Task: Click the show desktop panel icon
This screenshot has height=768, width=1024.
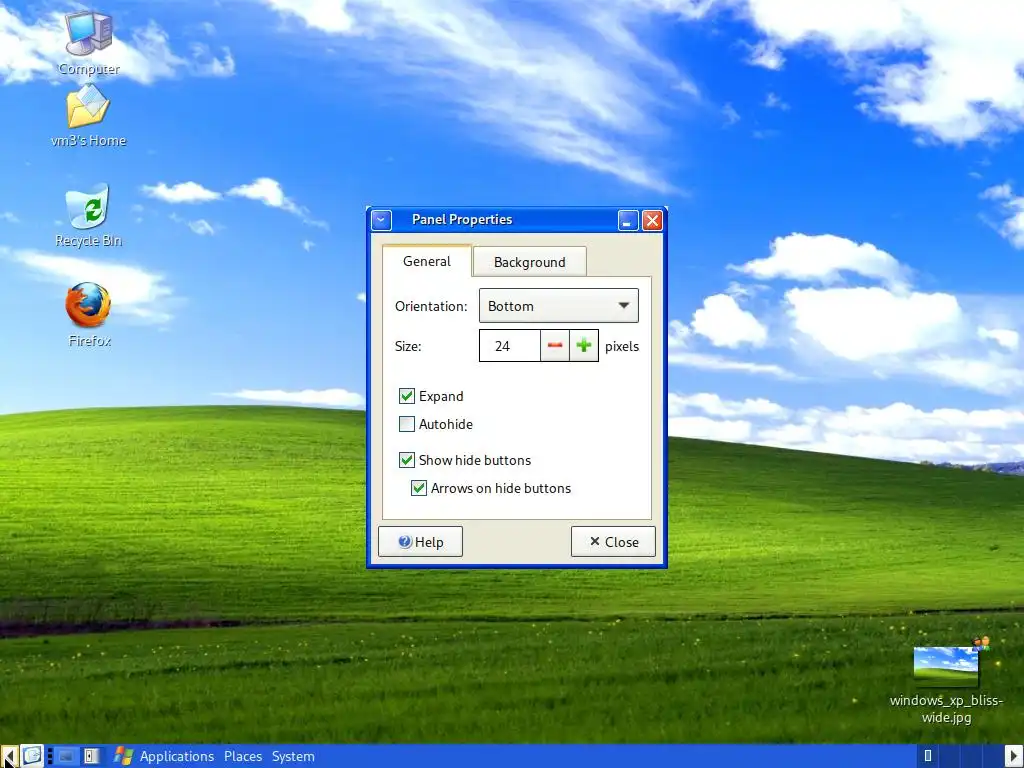Action: coord(32,756)
